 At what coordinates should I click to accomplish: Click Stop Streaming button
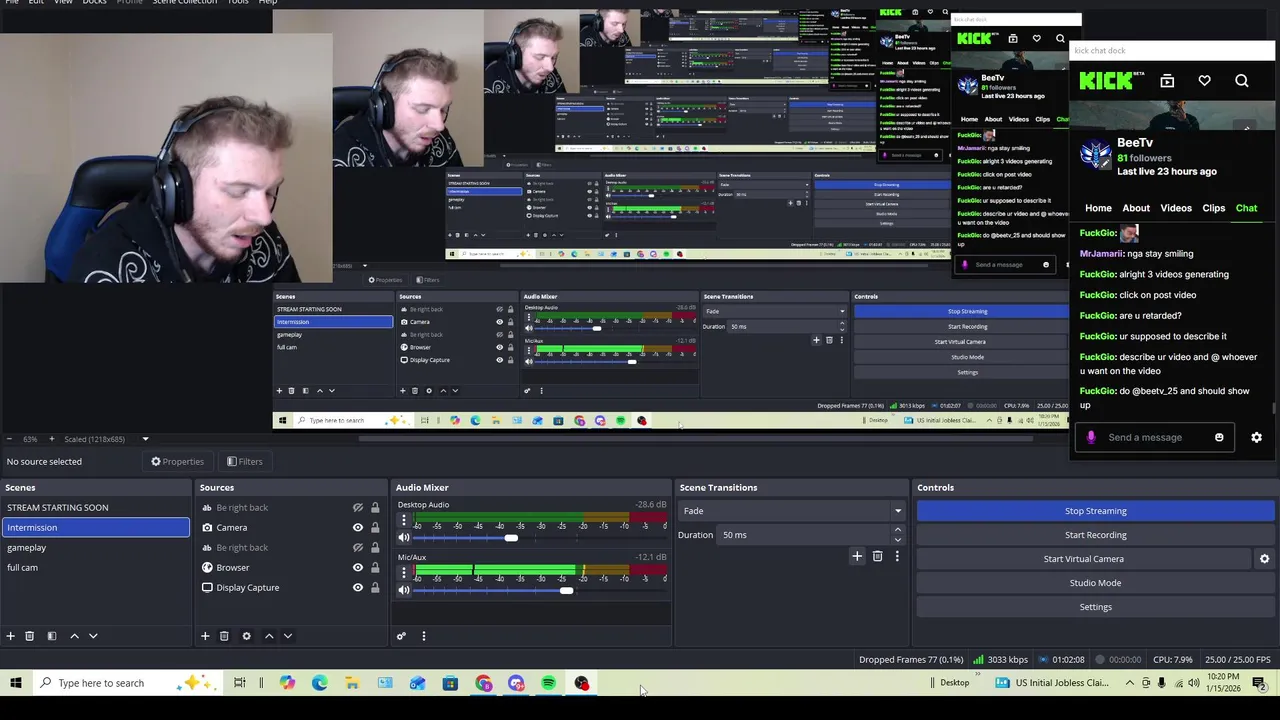pos(1095,511)
